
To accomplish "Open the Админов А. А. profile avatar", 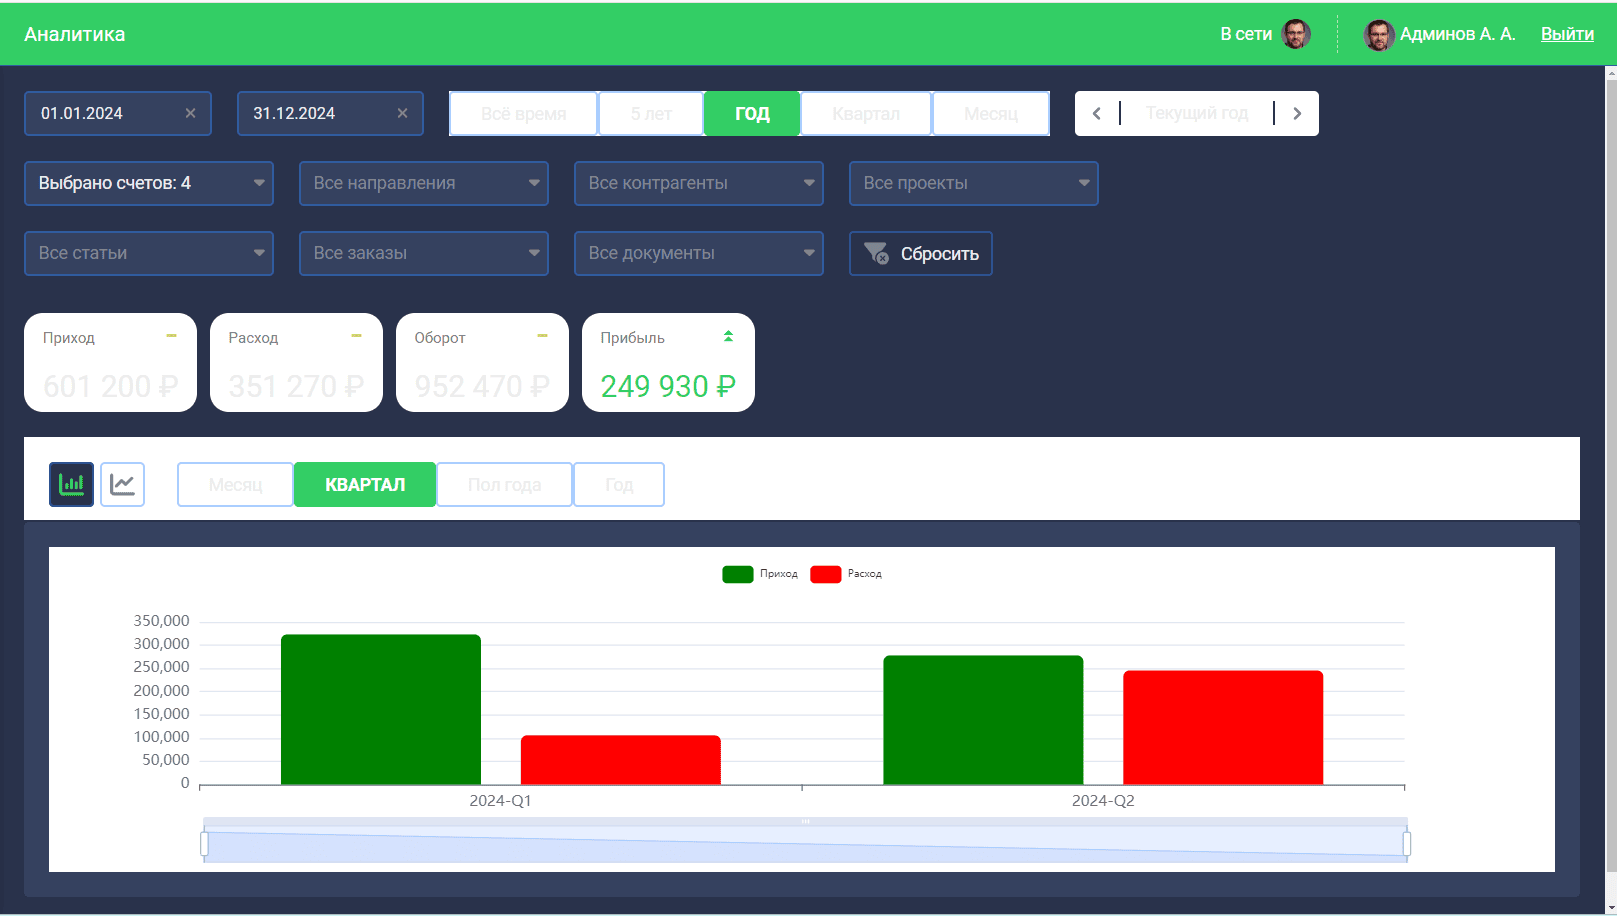I will (x=1378, y=35).
